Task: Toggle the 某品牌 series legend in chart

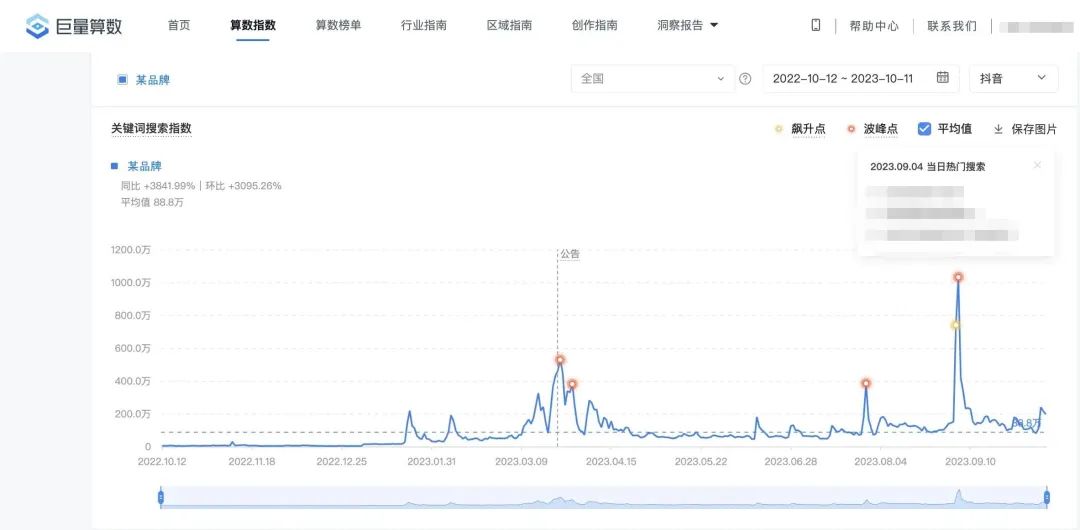Action: tap(136, 166)
